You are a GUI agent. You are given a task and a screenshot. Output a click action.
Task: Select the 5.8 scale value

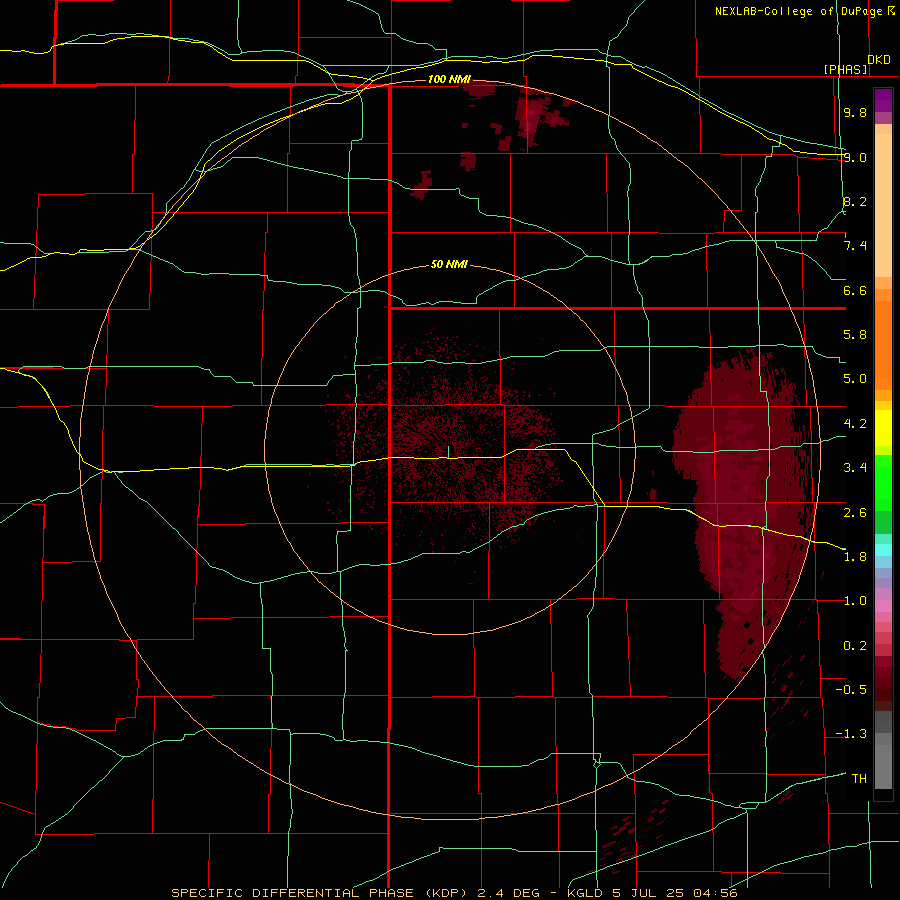pyautogui.click(x=855, y=335)
